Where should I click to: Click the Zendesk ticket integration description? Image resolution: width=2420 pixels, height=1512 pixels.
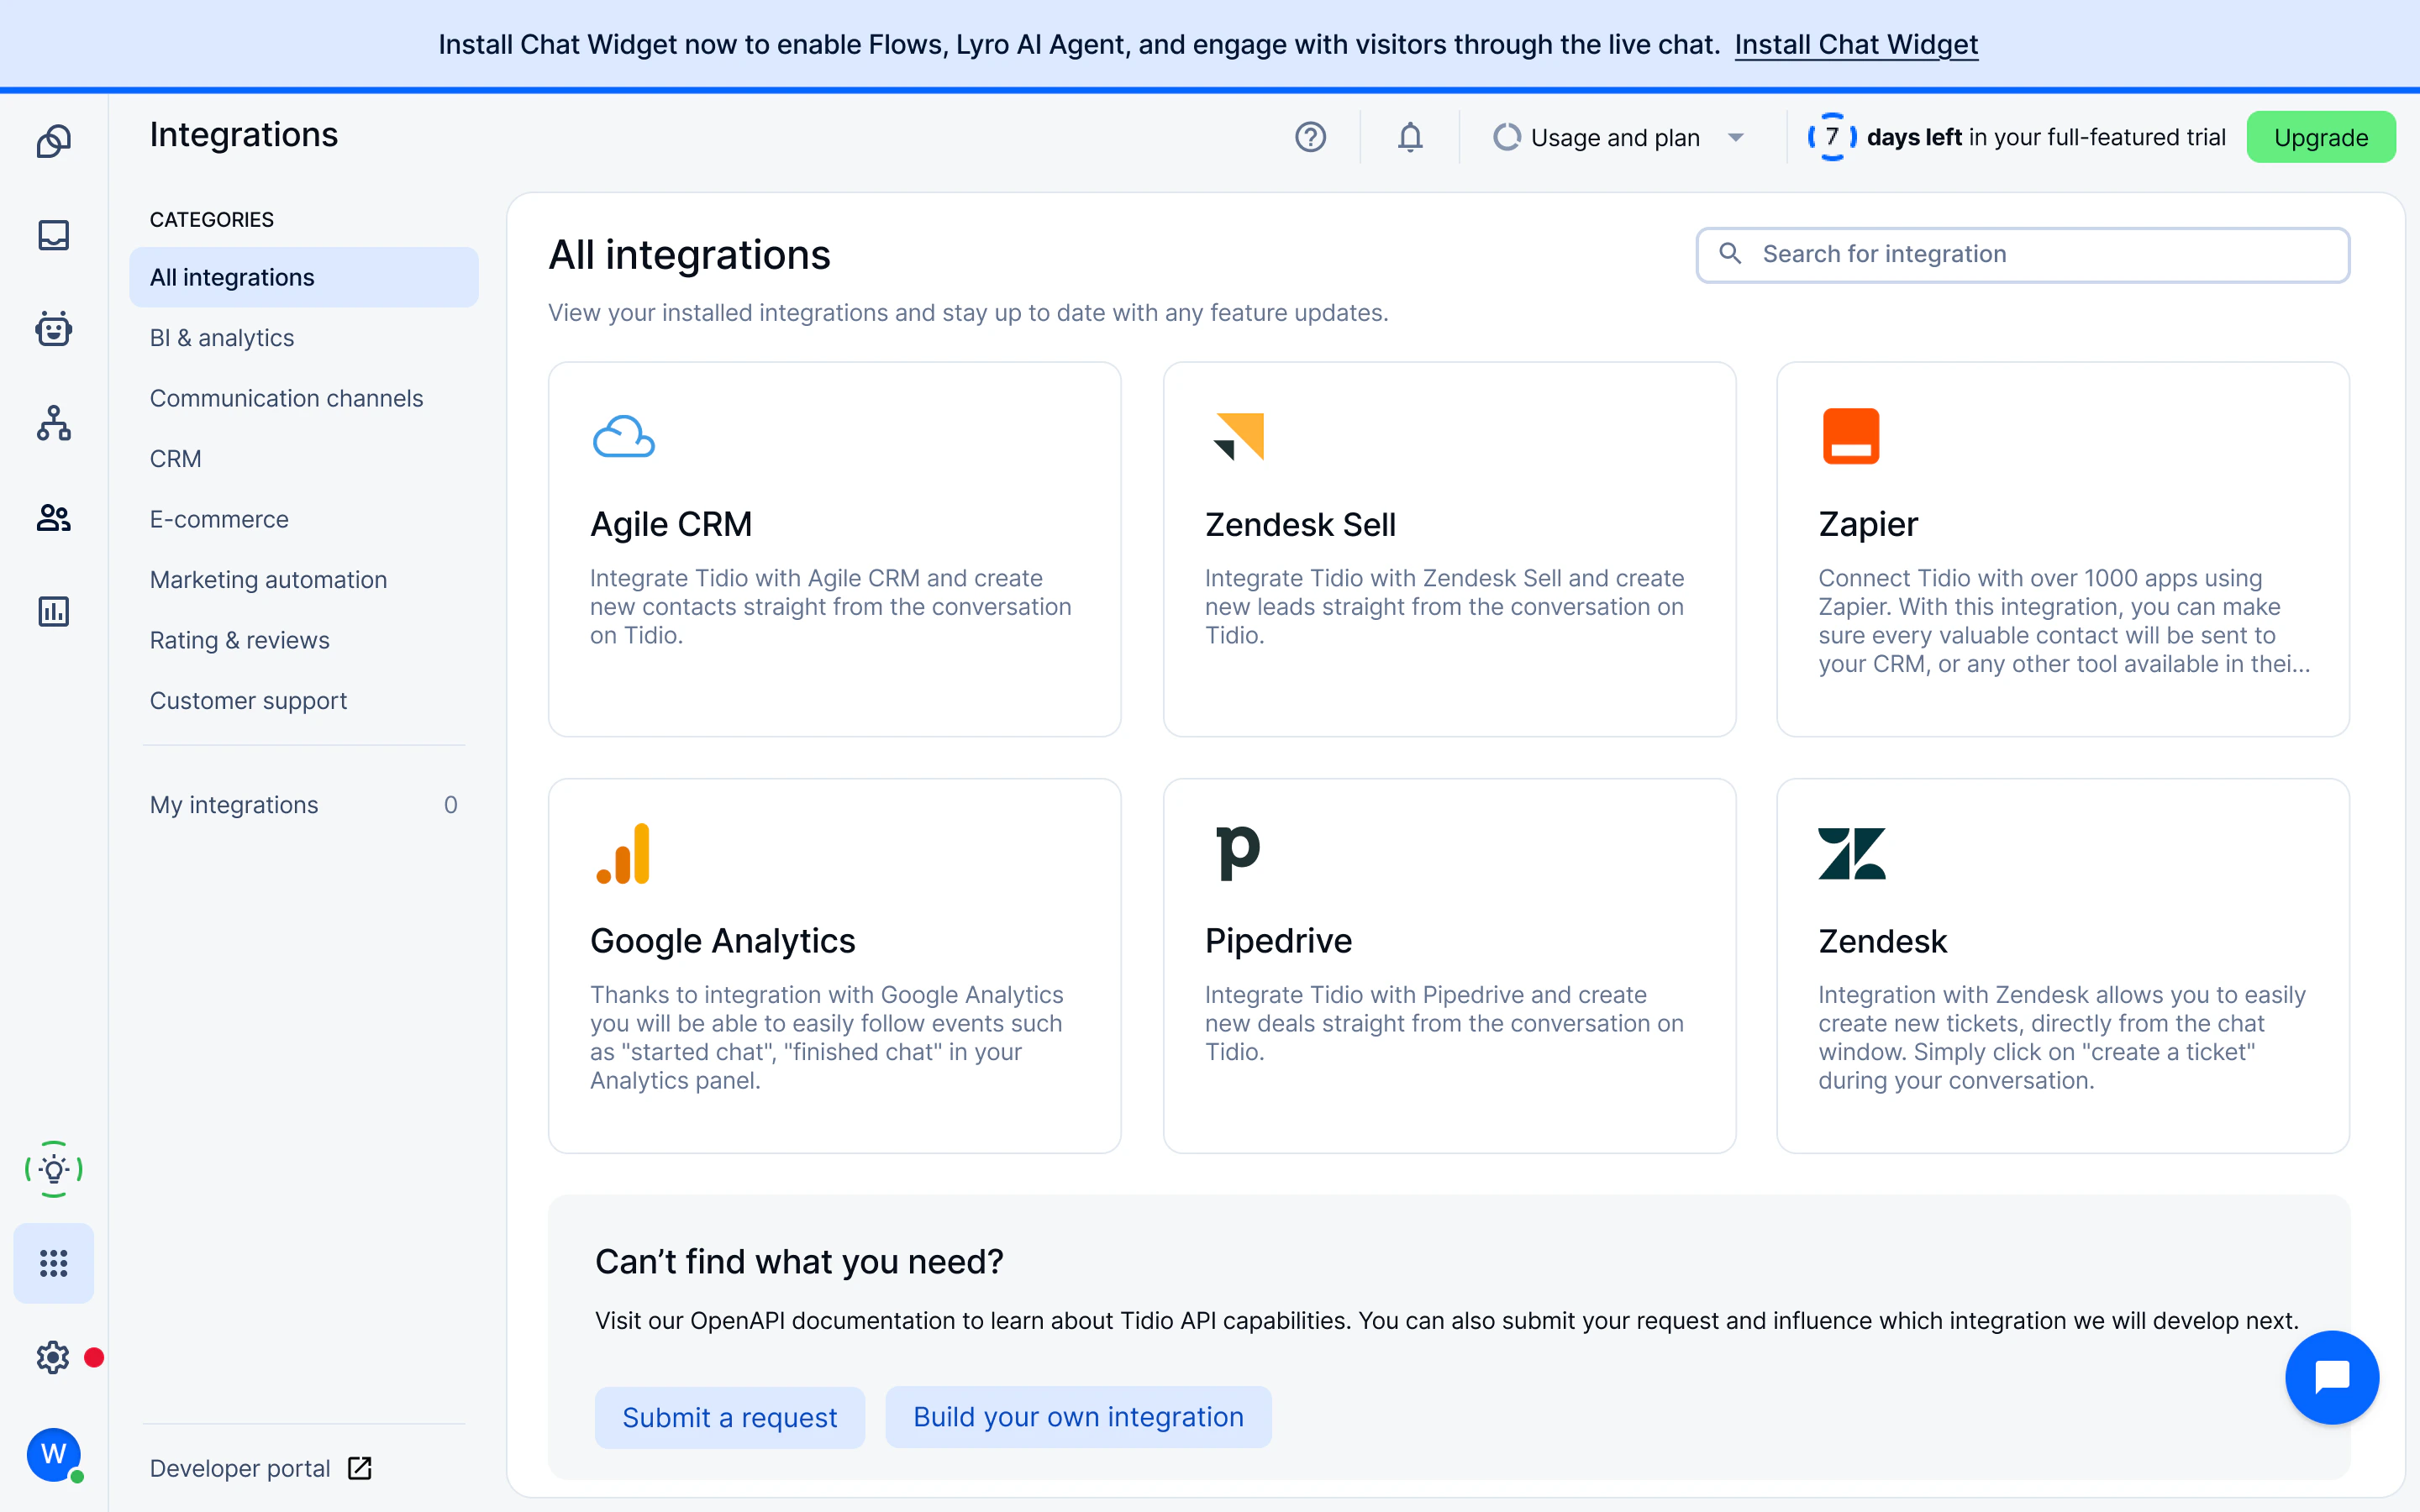coord(2062,1038)
